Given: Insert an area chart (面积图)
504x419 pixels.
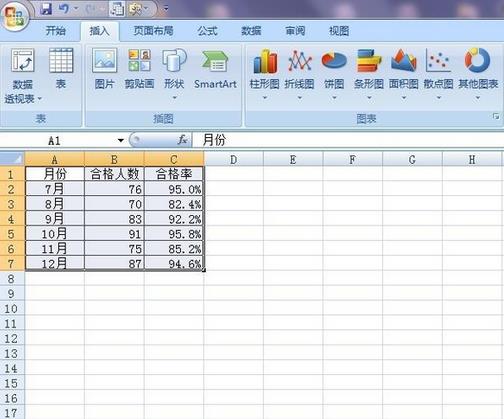Looking at the screenshot, I should [x=403, y=74].
